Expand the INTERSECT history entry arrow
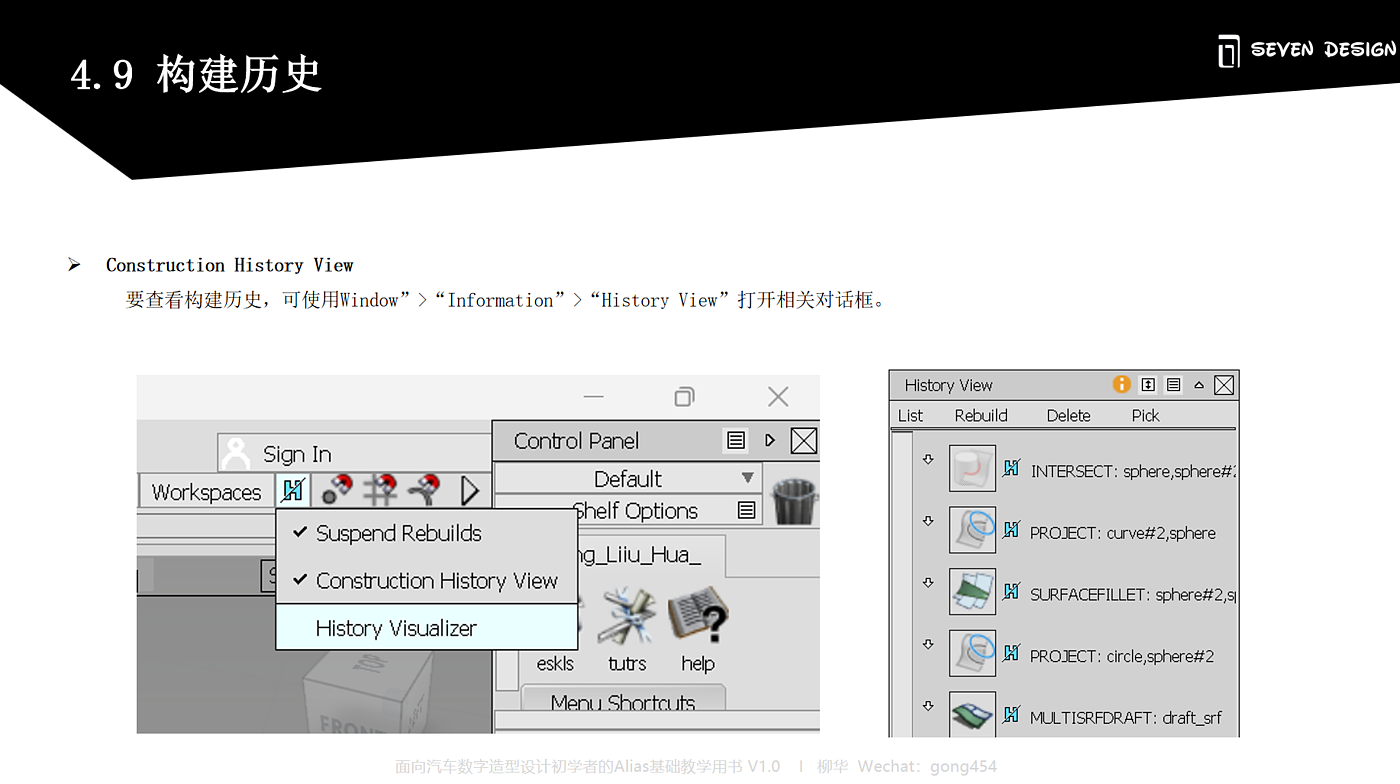Screen dimensions: 1400x784 tap(928, 459)
